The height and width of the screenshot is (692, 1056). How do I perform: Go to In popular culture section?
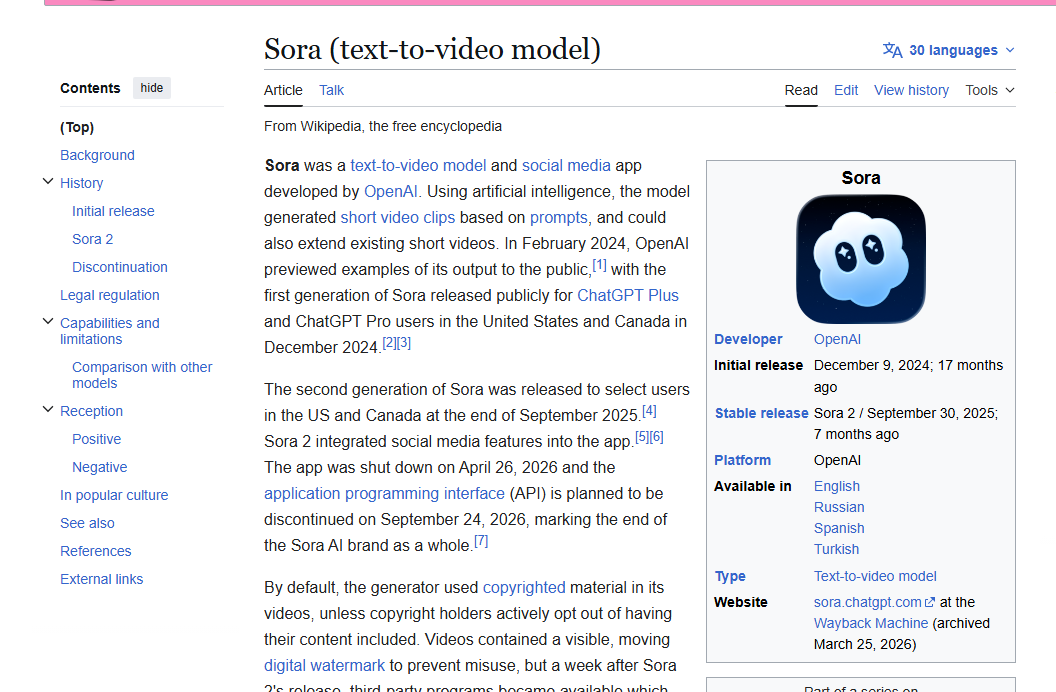pos(114,495)
